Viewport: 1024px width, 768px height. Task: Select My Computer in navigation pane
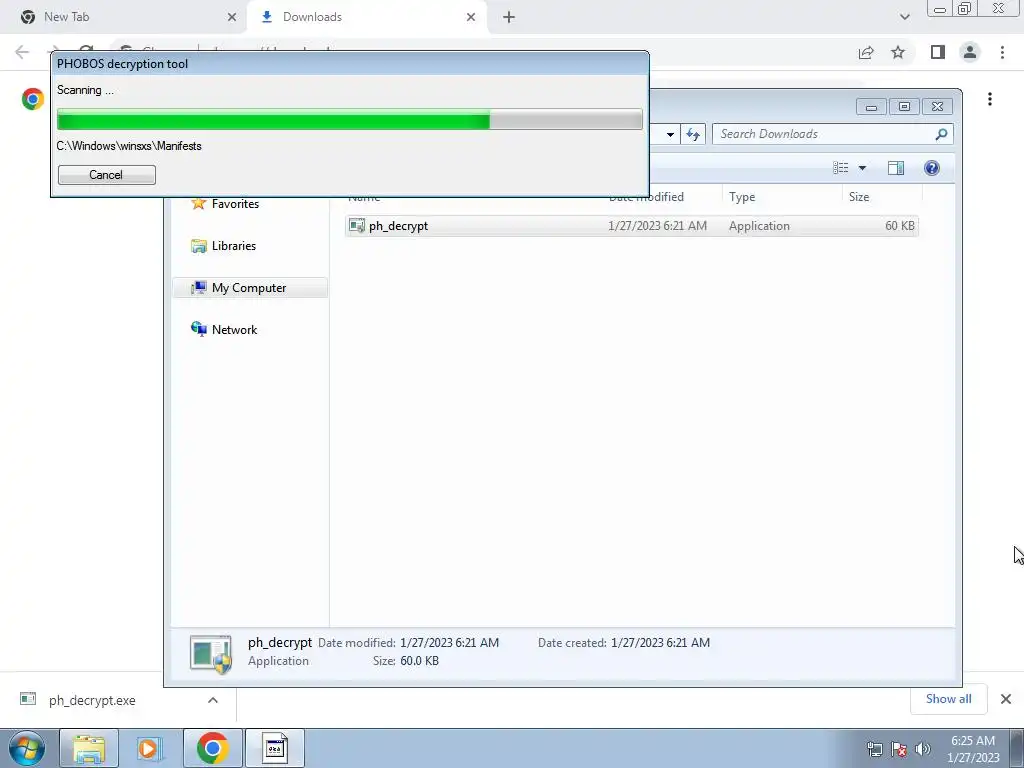point(250,288)
